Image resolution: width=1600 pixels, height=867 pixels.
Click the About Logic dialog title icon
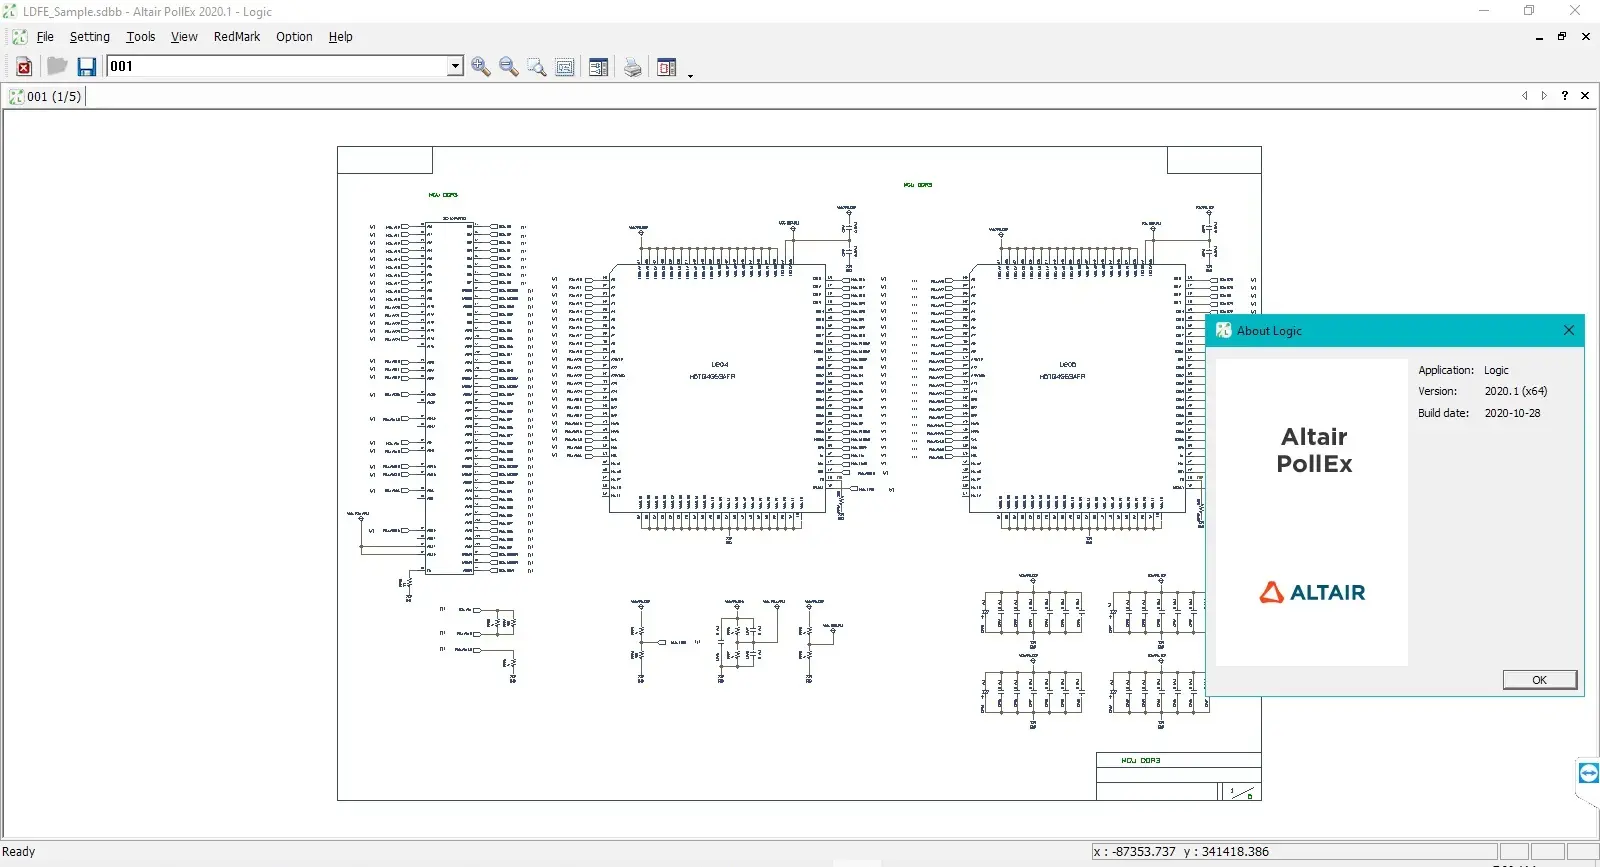pos(1224,331)
